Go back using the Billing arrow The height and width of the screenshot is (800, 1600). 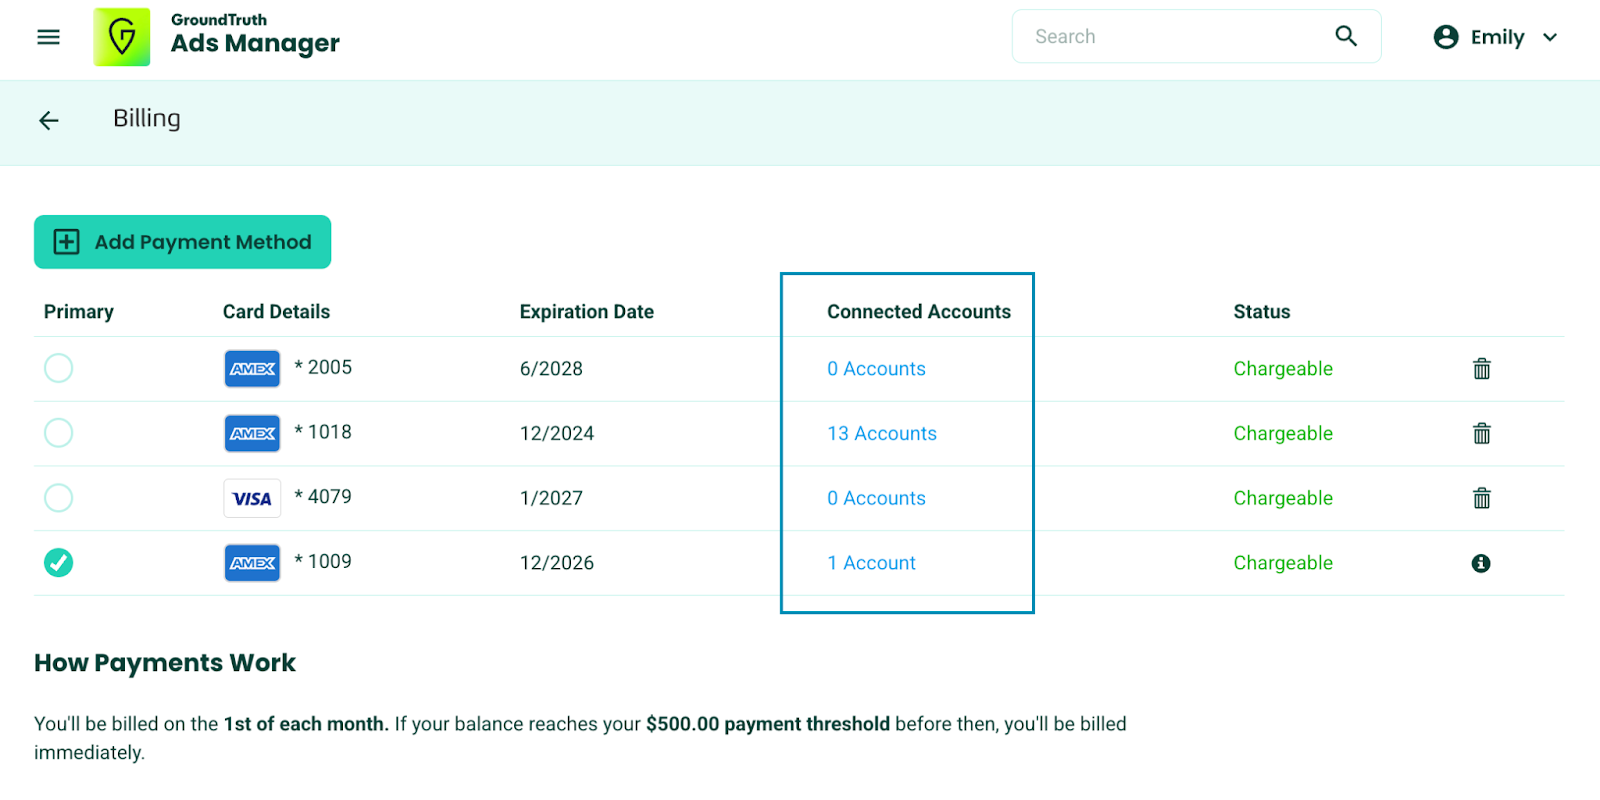coord(49,121)
